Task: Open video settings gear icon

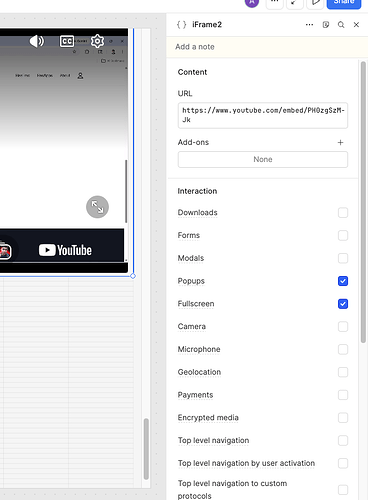Action: tap(97, 41)
